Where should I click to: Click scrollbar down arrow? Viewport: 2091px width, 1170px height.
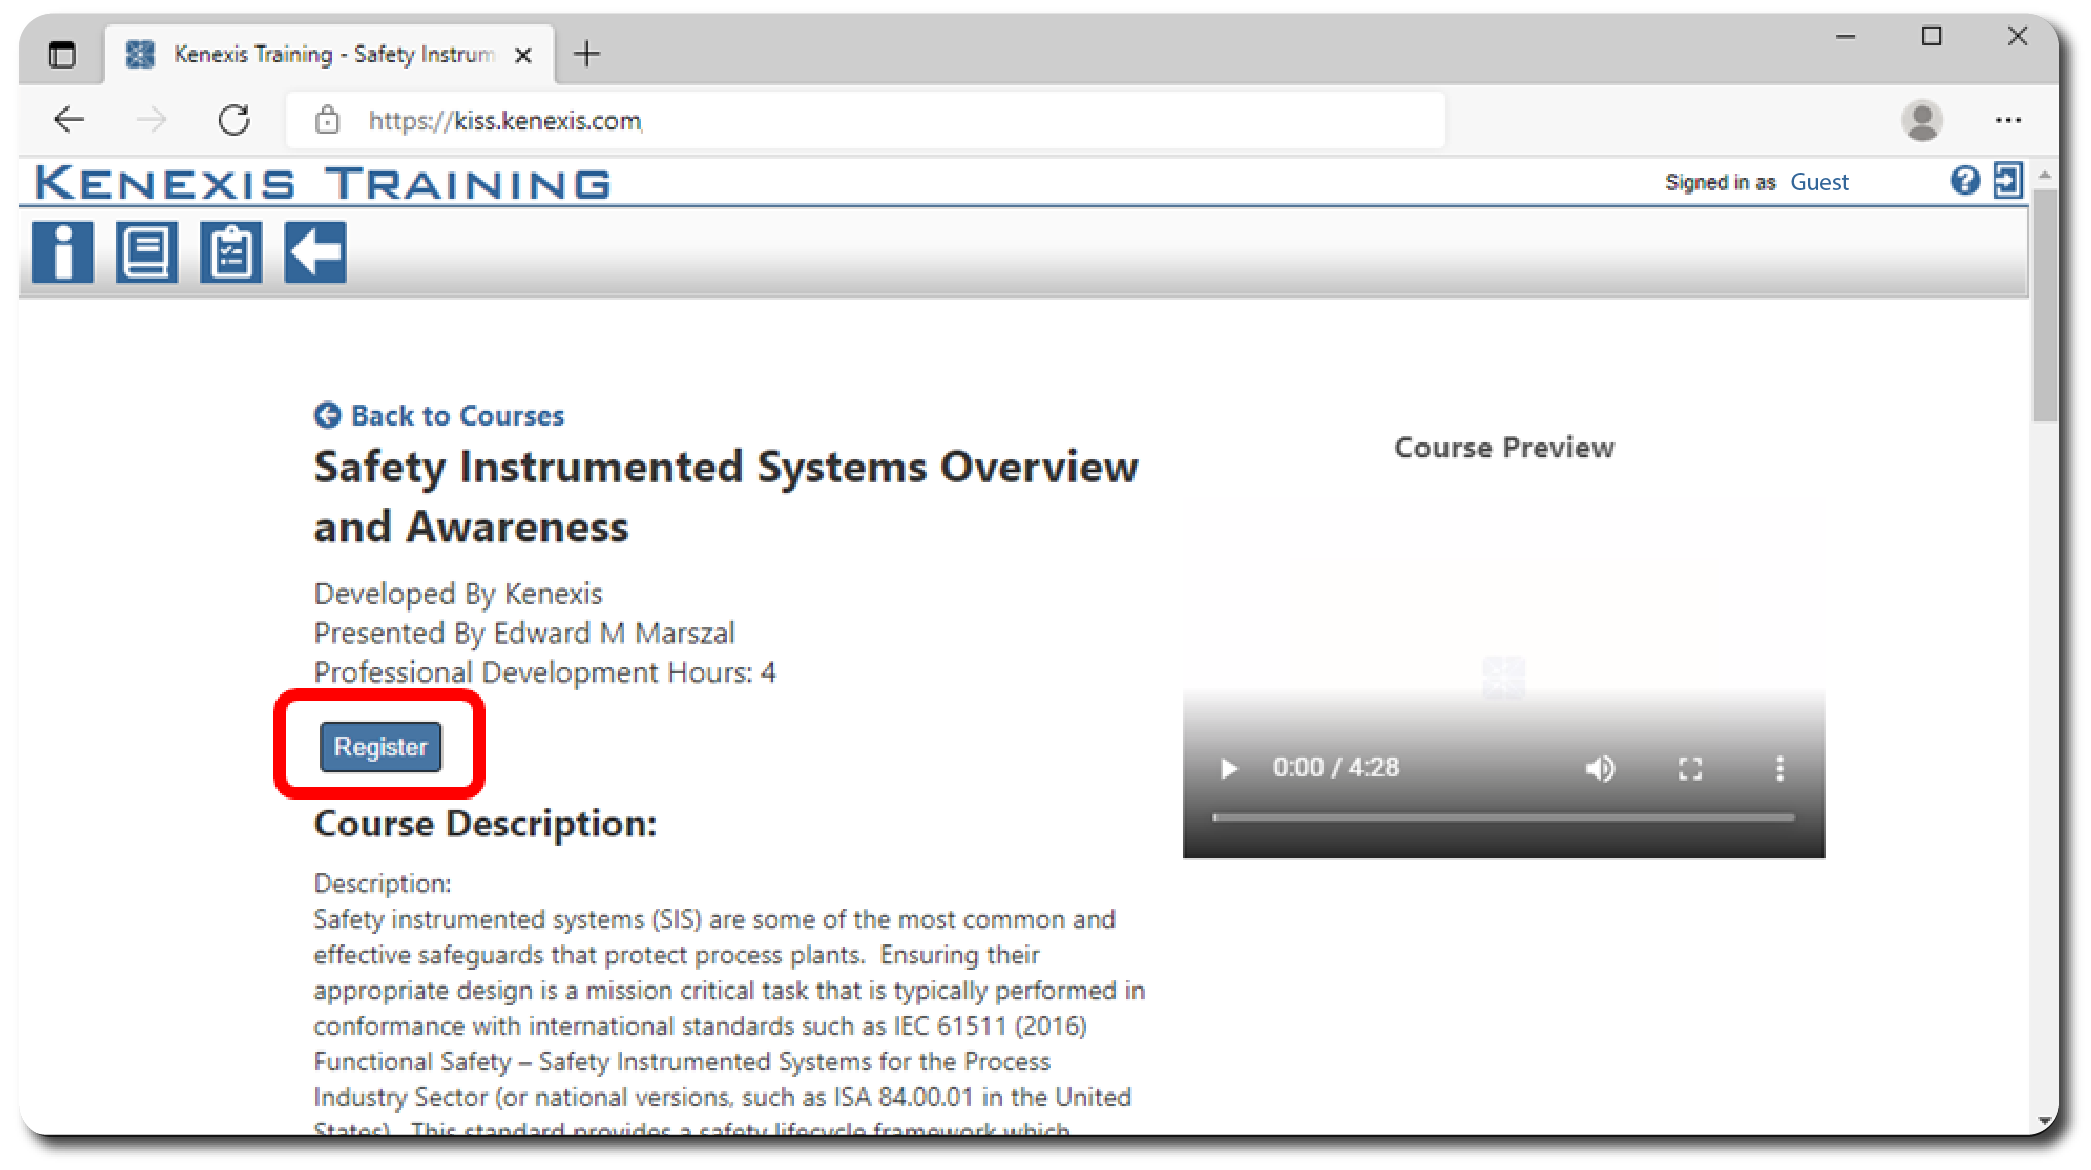pyautogui.click(x=2045, y=1121)
